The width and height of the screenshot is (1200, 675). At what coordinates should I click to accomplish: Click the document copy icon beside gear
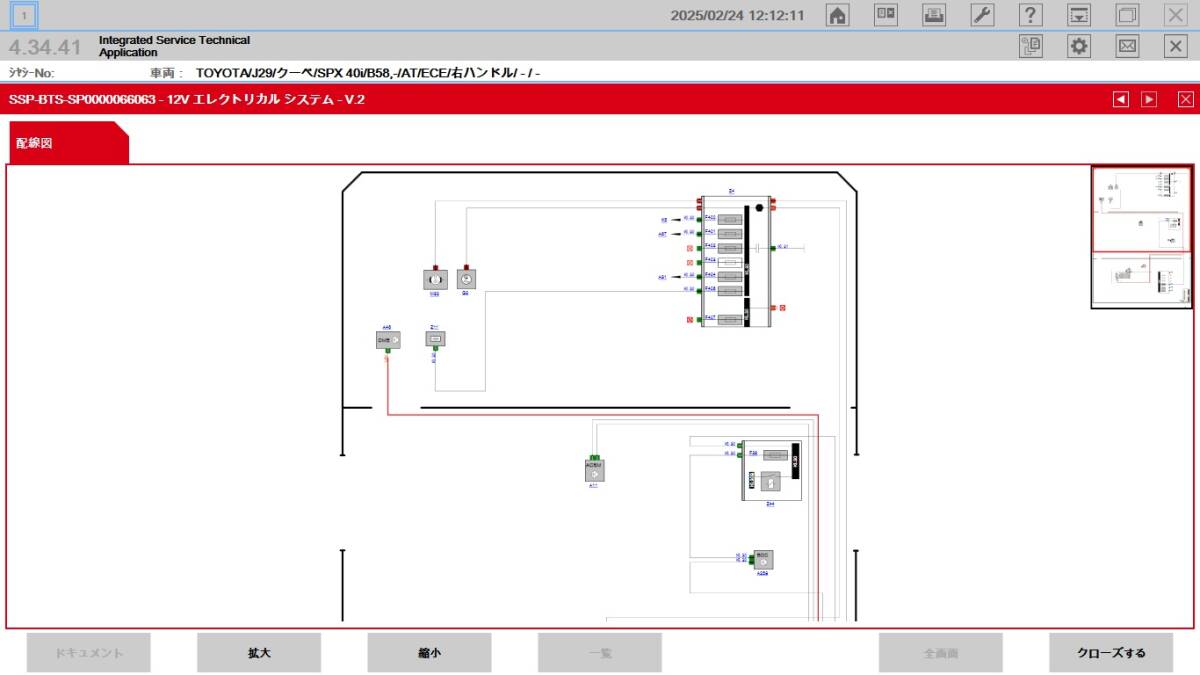pos(1030,46)
